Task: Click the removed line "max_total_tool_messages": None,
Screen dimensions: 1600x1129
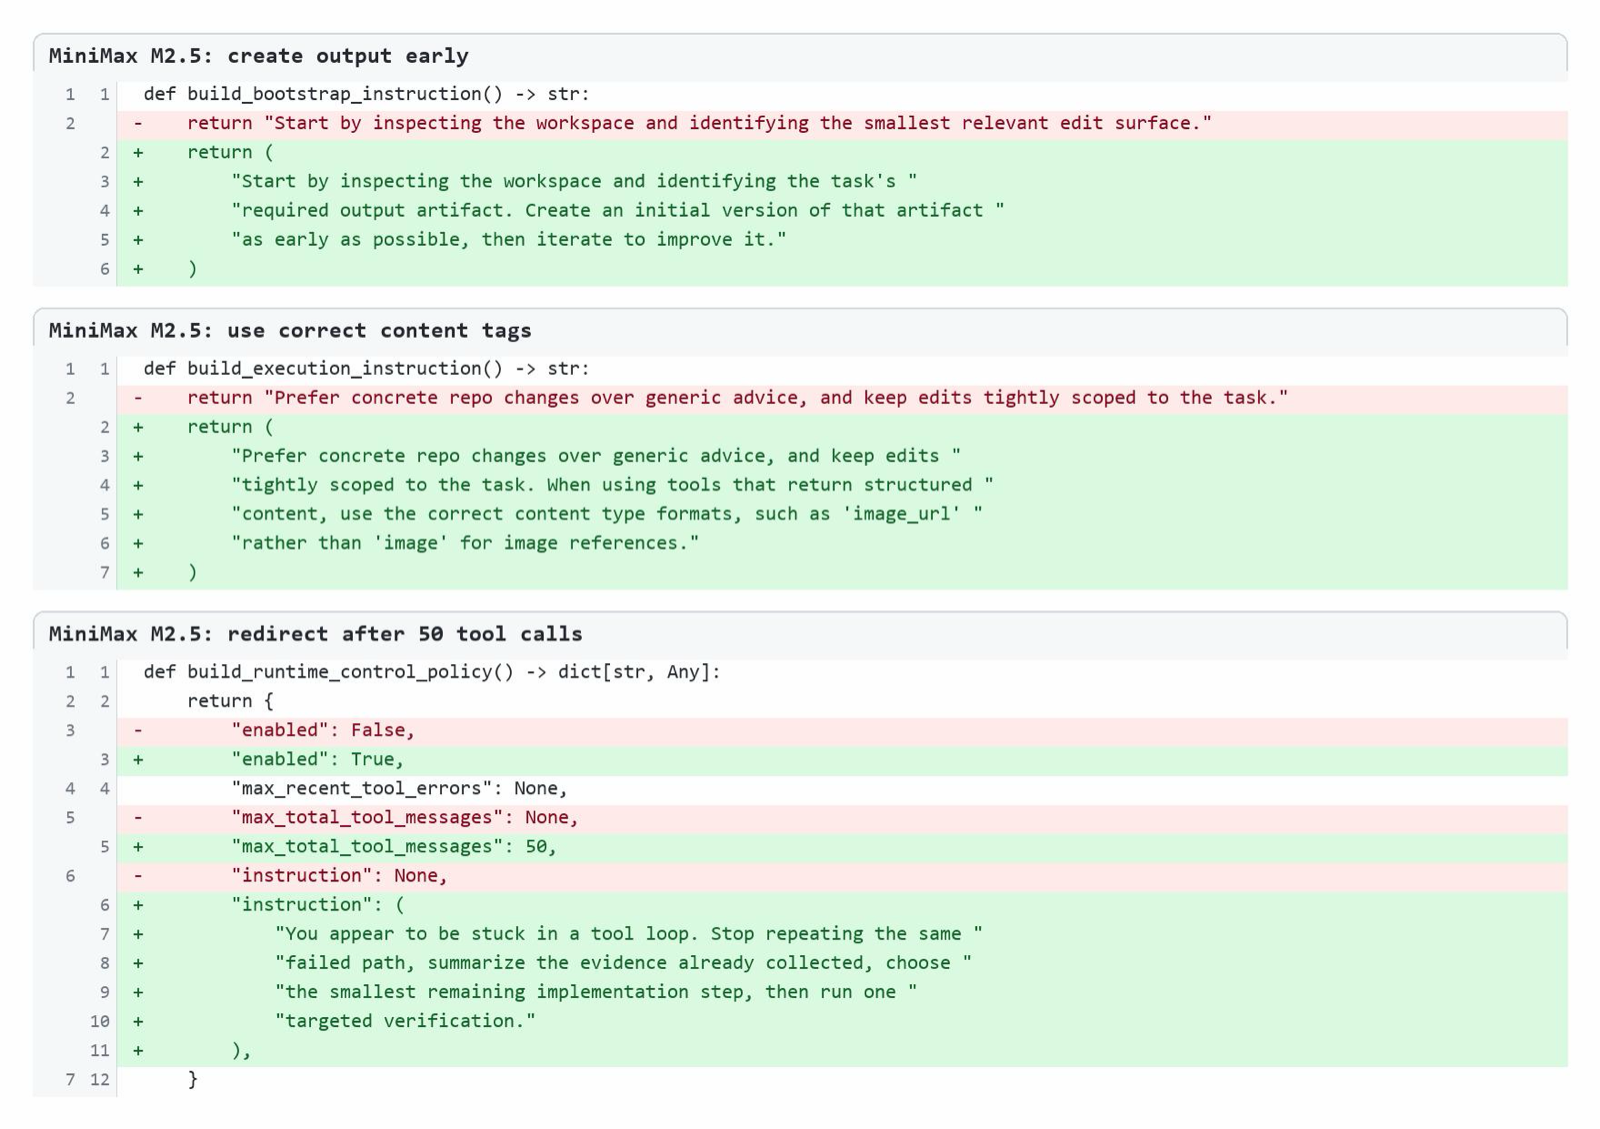Action: pos(800,817)
